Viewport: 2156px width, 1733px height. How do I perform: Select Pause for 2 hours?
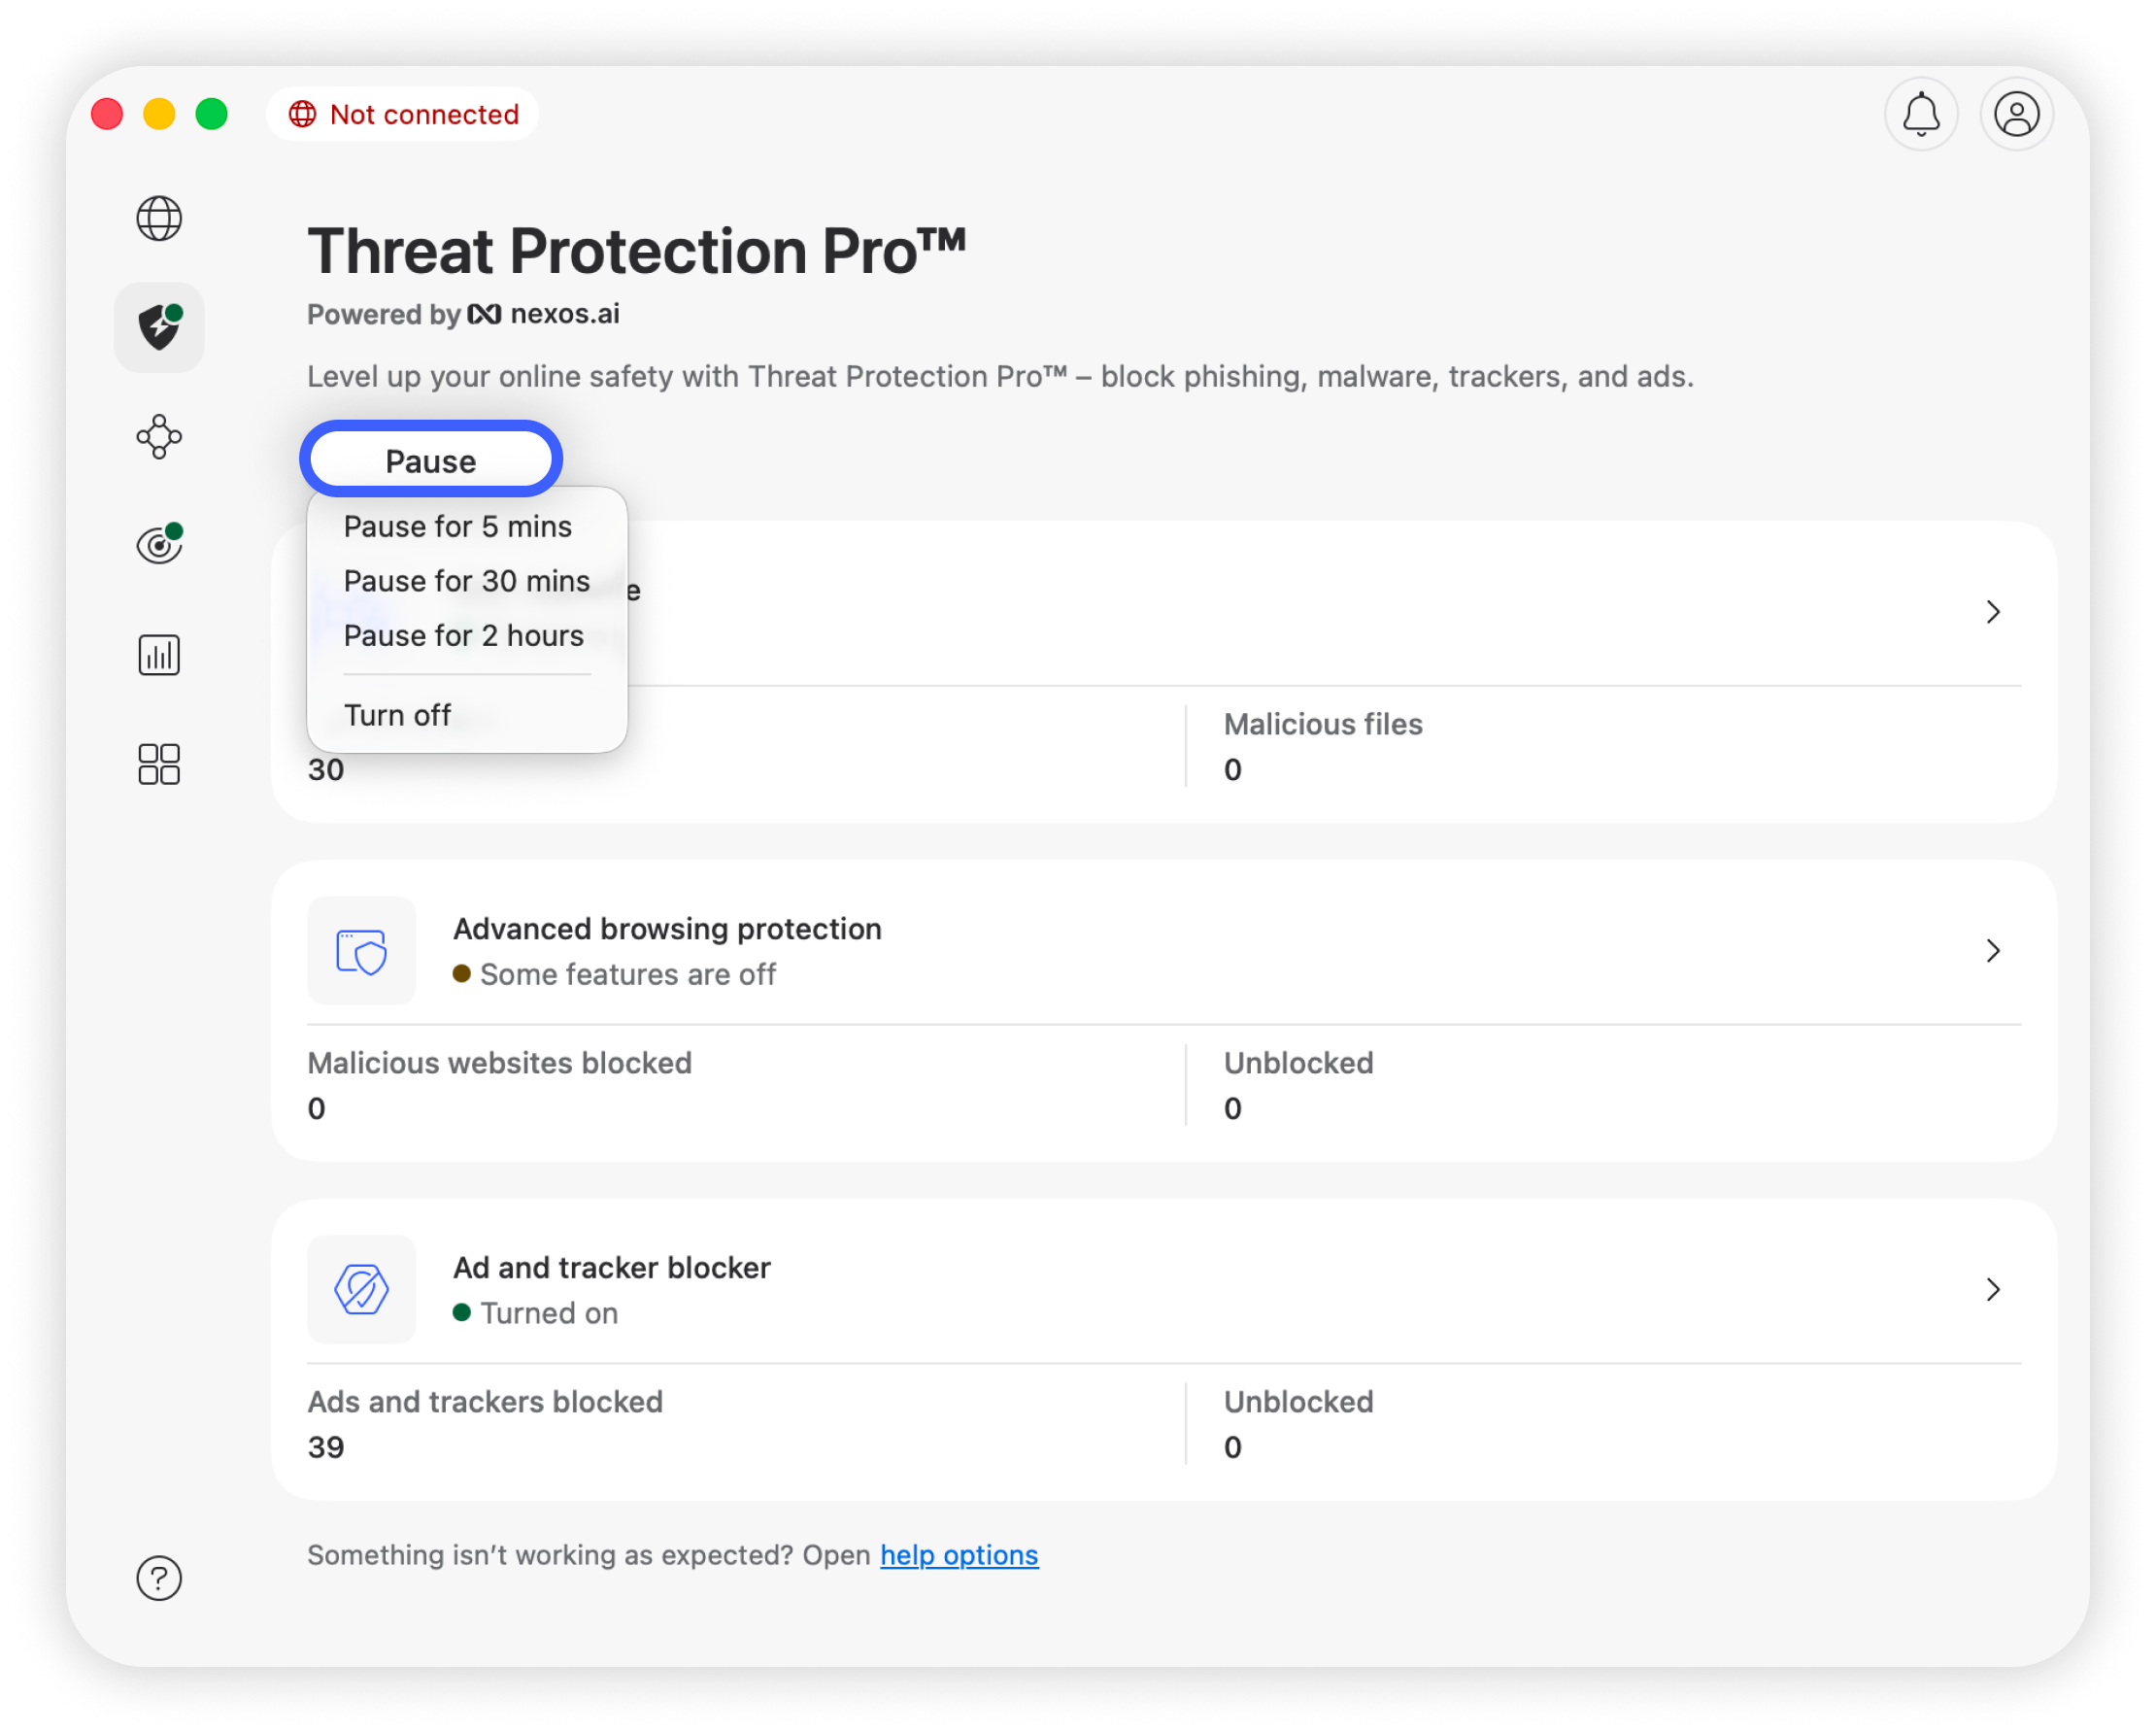[x=463, y=636]
